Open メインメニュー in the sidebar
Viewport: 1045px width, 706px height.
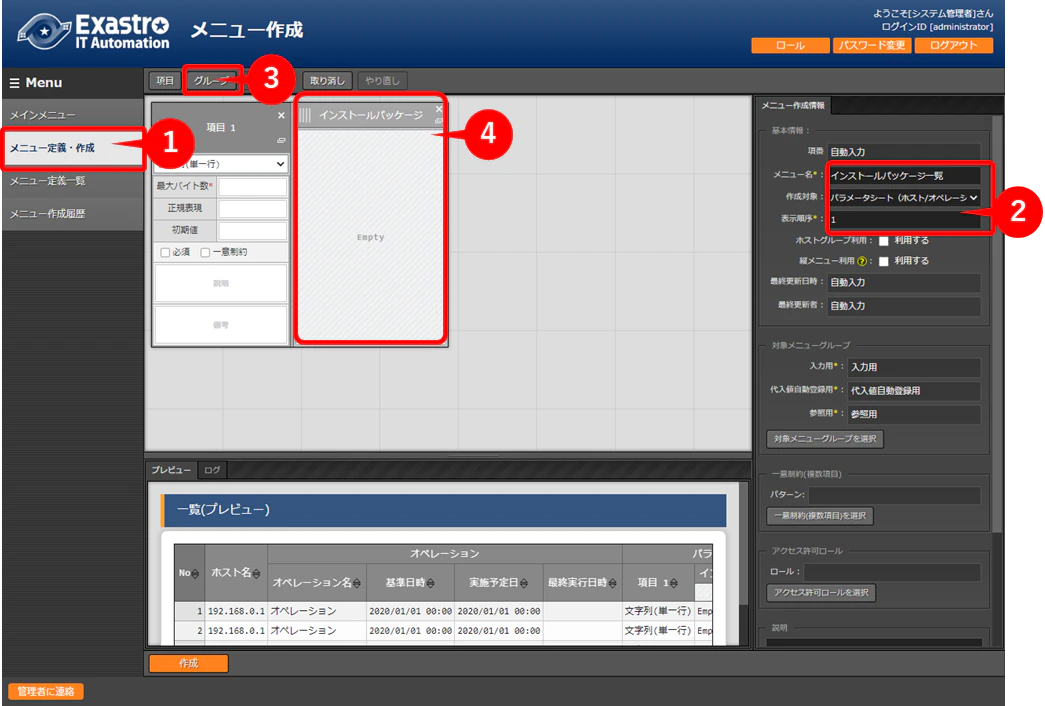point(73,115)
